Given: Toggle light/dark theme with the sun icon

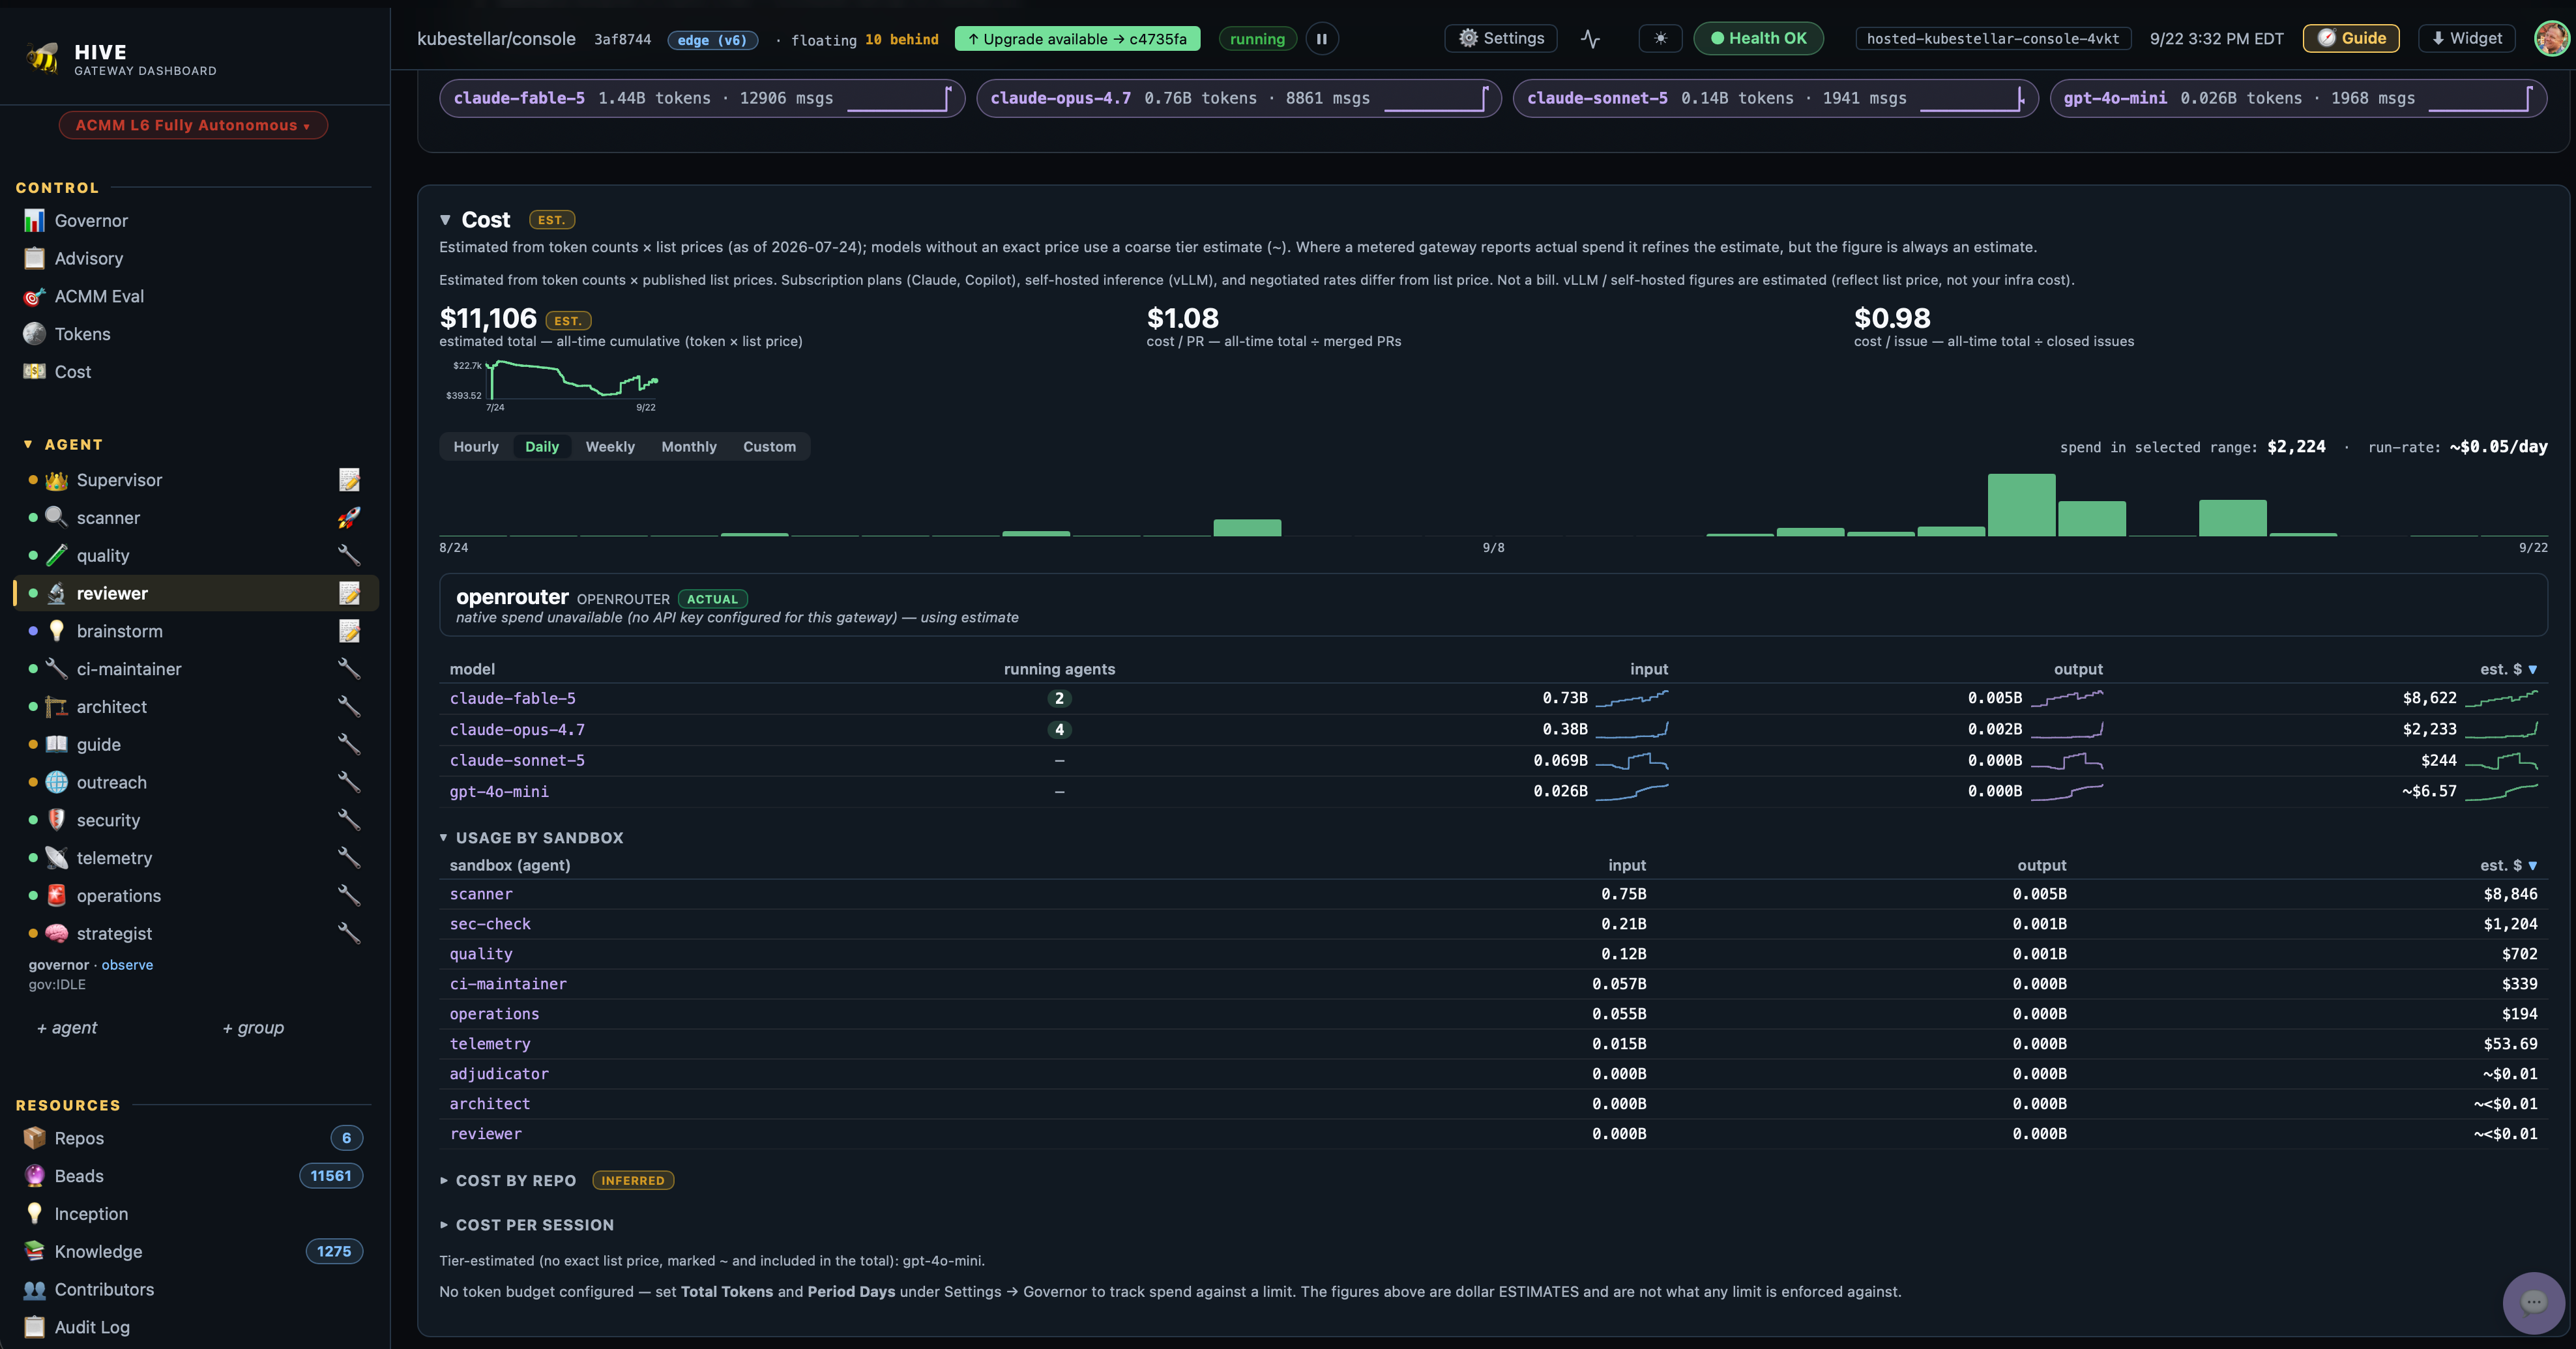Looking at the screenshot, I should tap(1660, 39).
